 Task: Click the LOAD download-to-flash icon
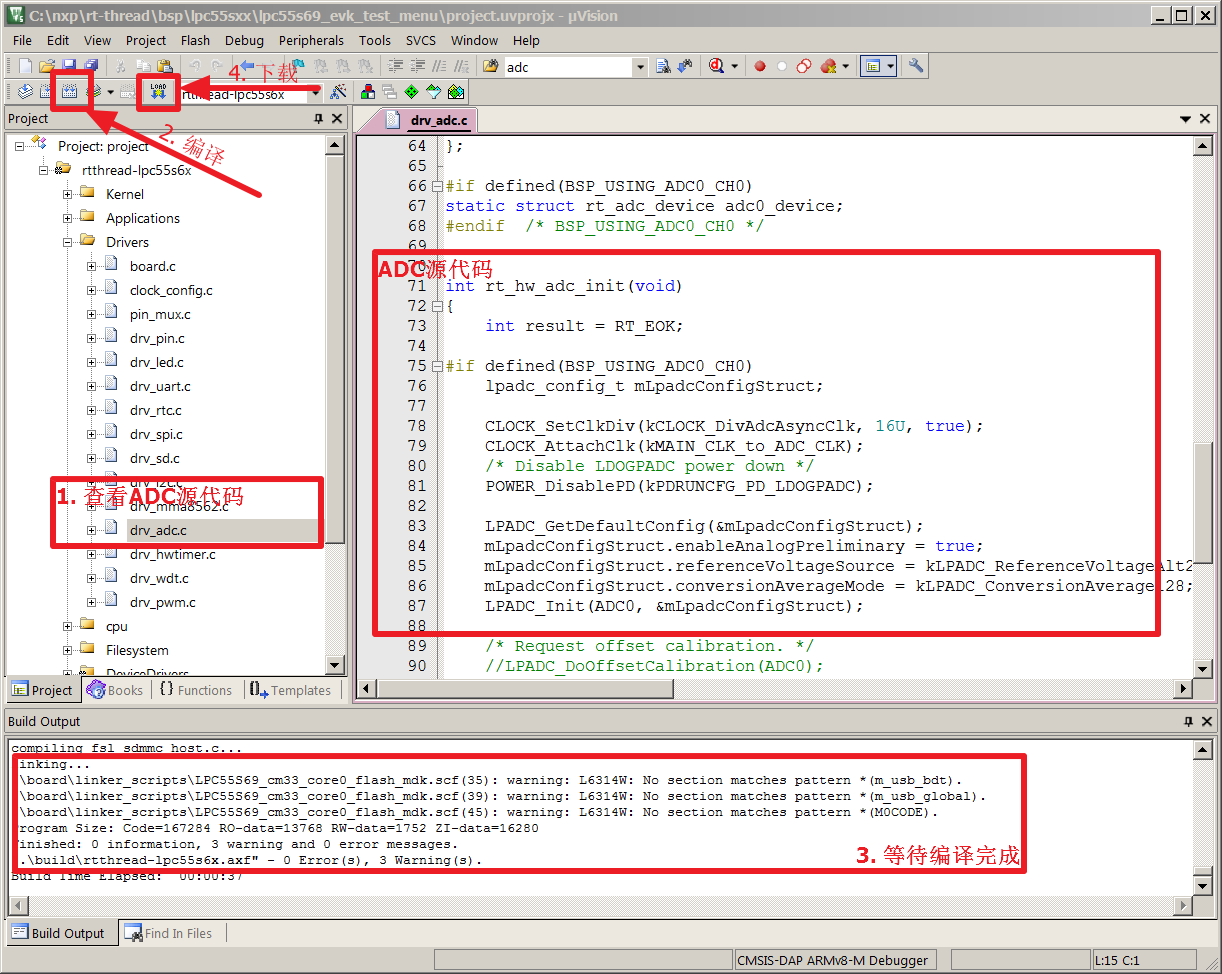coord(158,92)
